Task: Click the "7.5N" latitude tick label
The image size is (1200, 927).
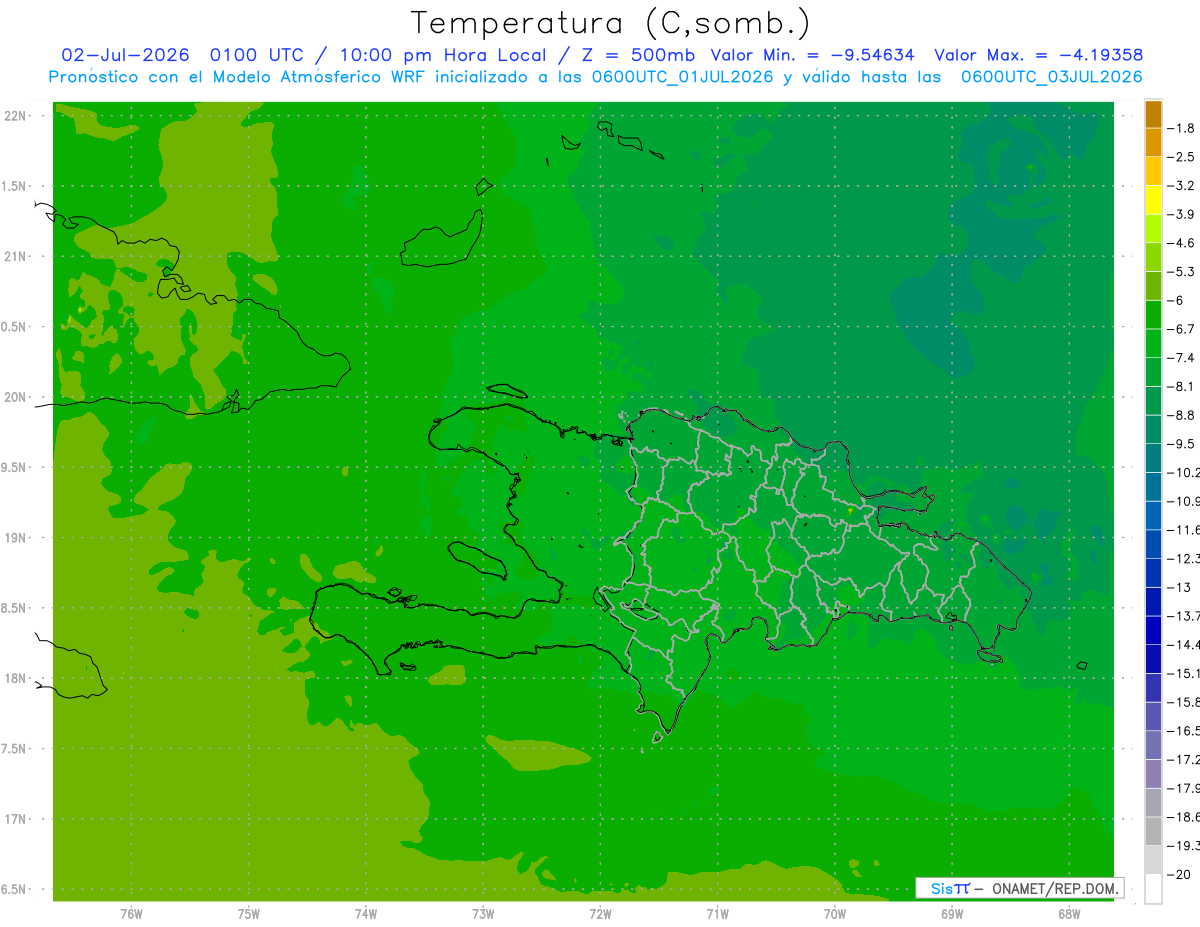Action: tap(14, 748)
